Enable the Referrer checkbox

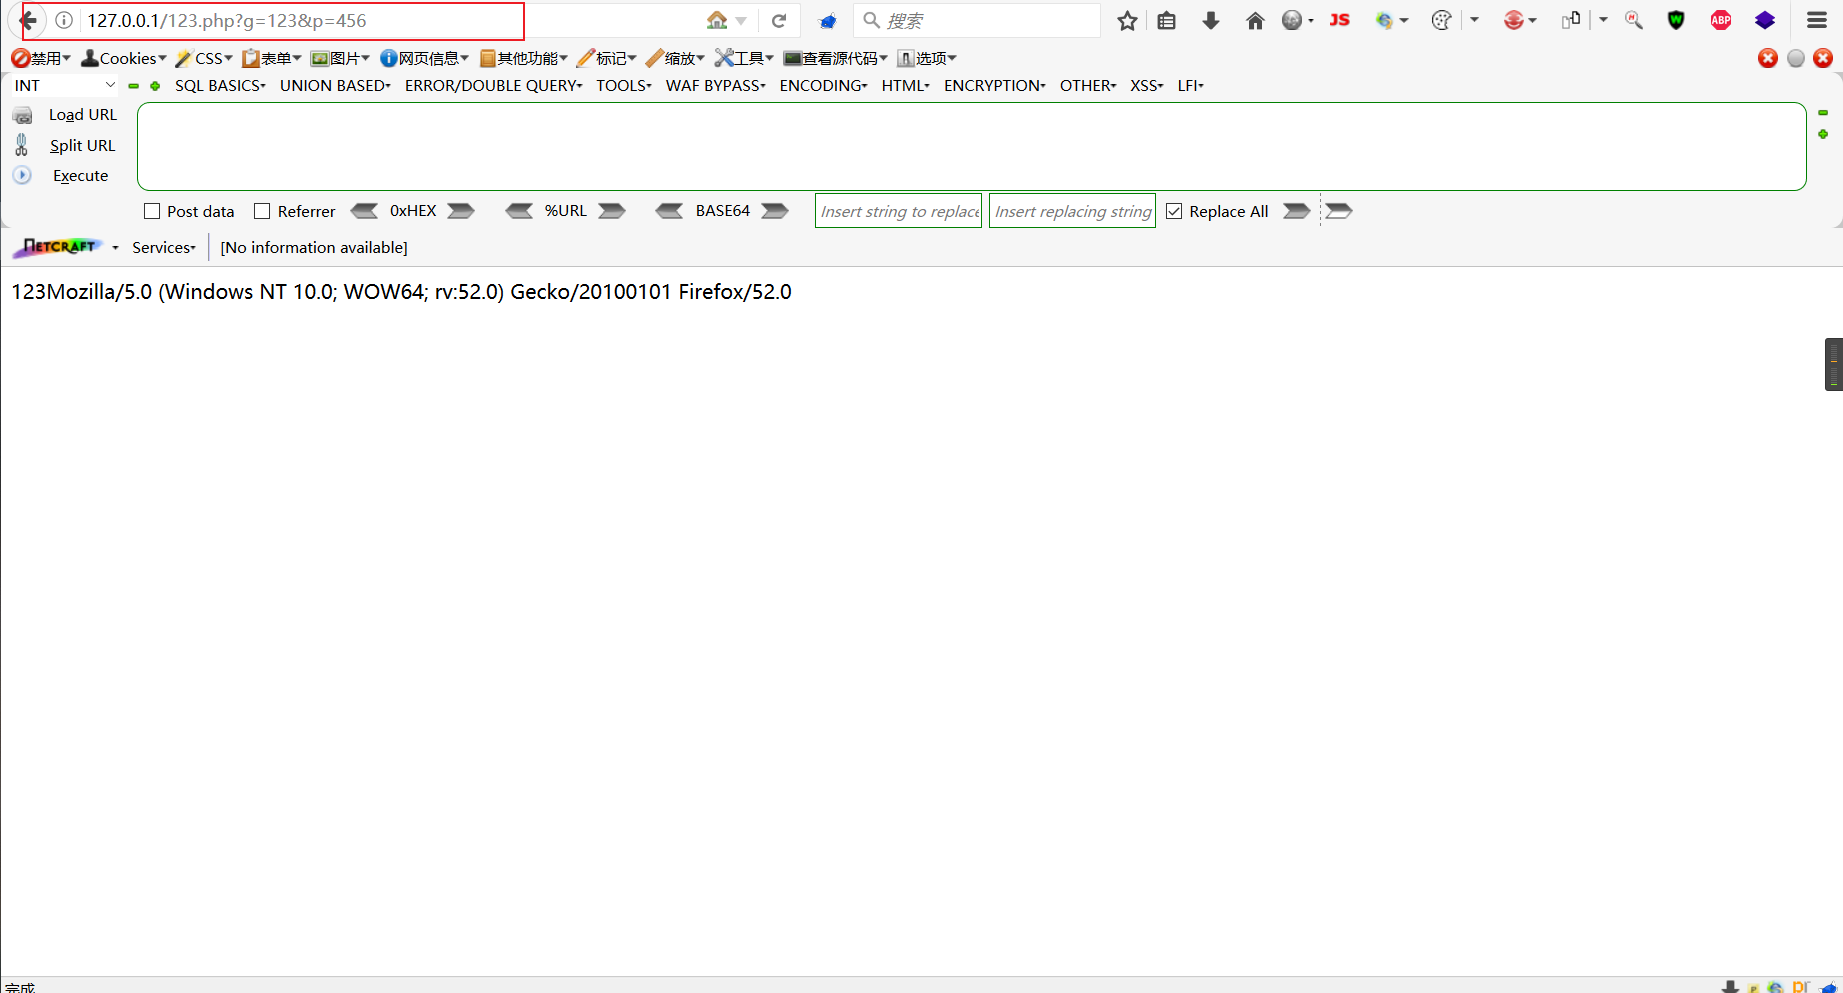click(262, 211)
